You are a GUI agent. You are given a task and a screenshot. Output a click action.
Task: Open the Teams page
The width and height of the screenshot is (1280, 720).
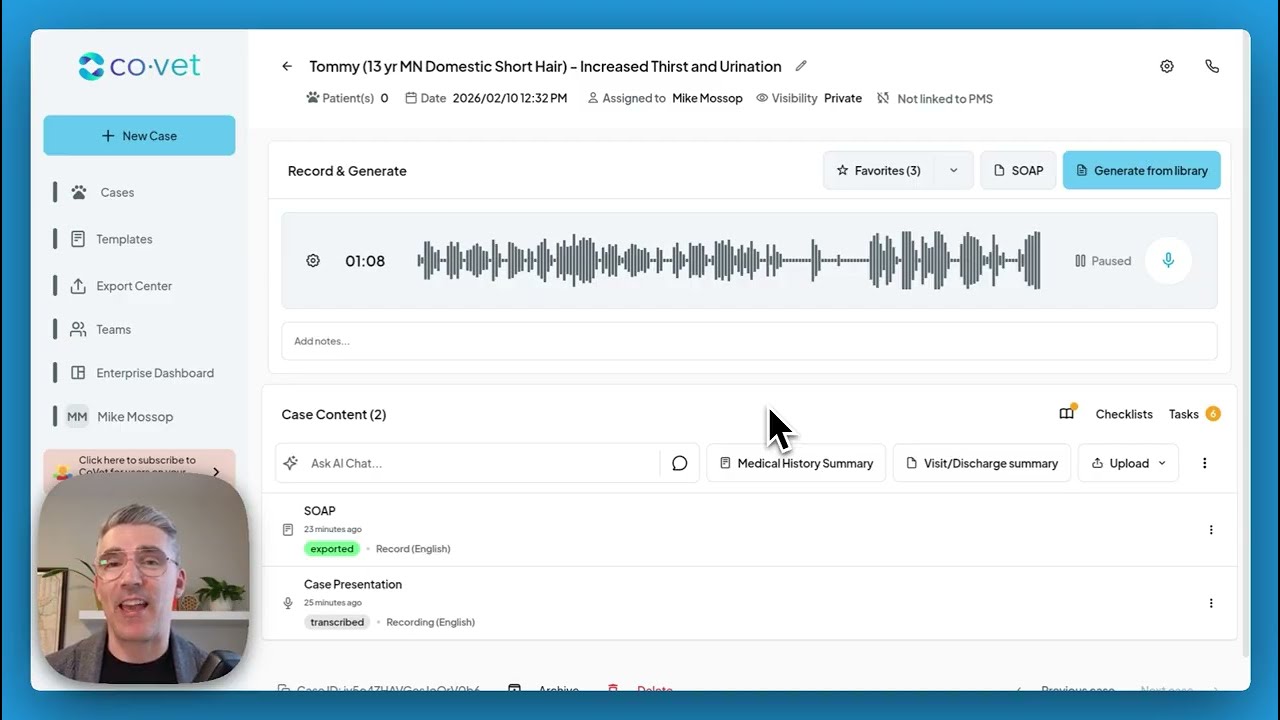point(113,329)
